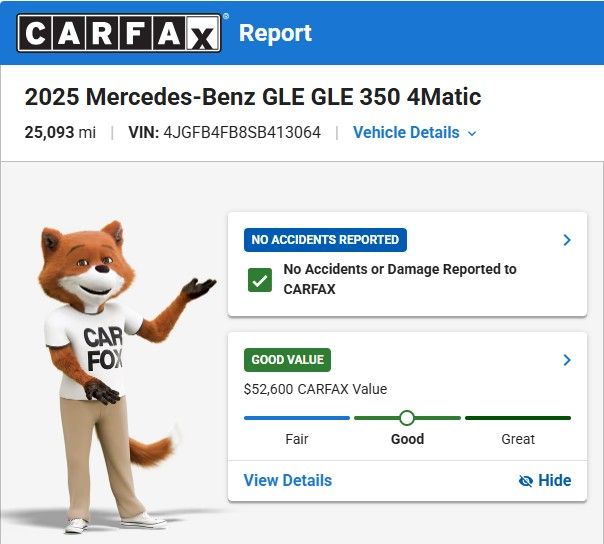Click the CARFAX logo

tap(119, 33)
